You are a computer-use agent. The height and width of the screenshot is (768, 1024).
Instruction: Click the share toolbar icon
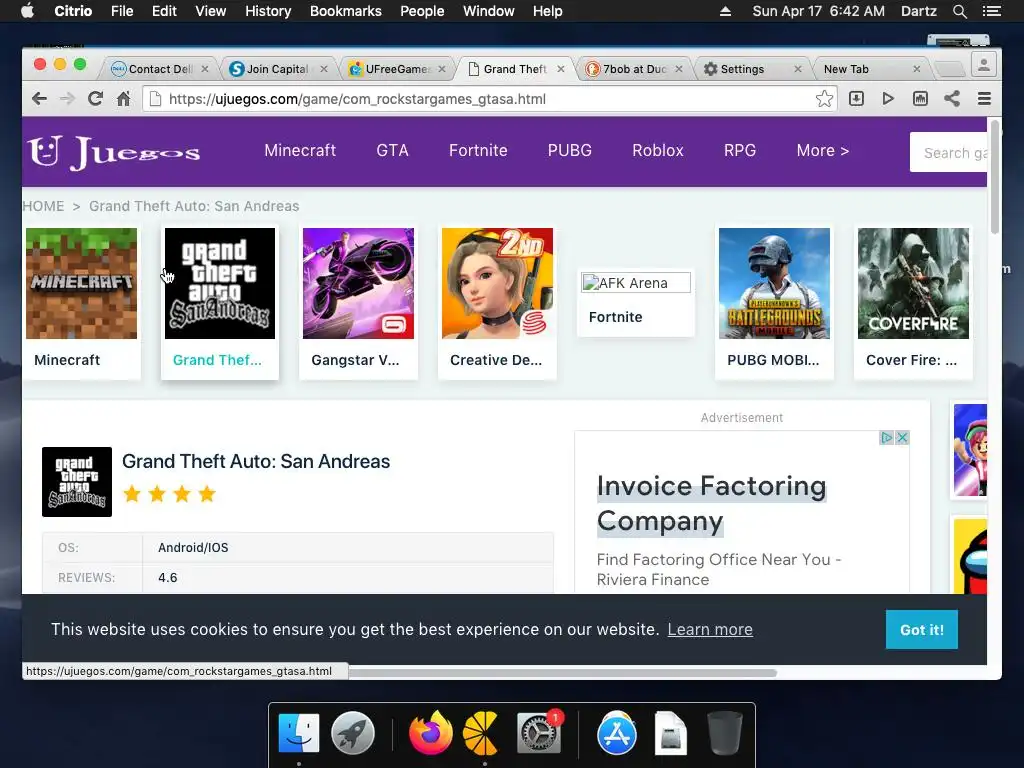(952, 99)
